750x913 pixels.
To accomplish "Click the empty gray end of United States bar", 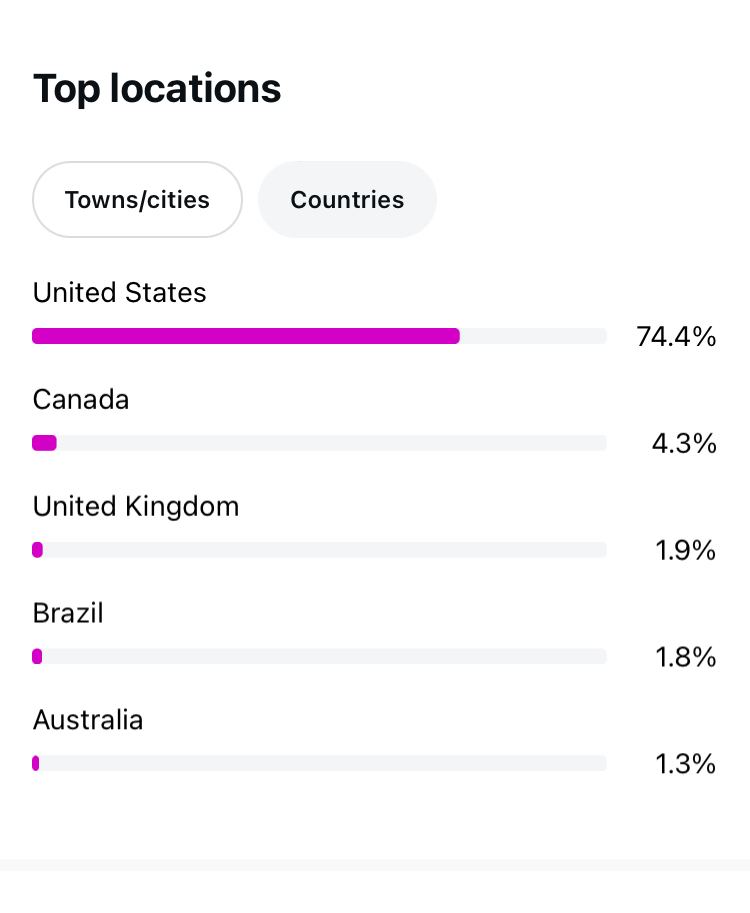I will click(532, 336).
